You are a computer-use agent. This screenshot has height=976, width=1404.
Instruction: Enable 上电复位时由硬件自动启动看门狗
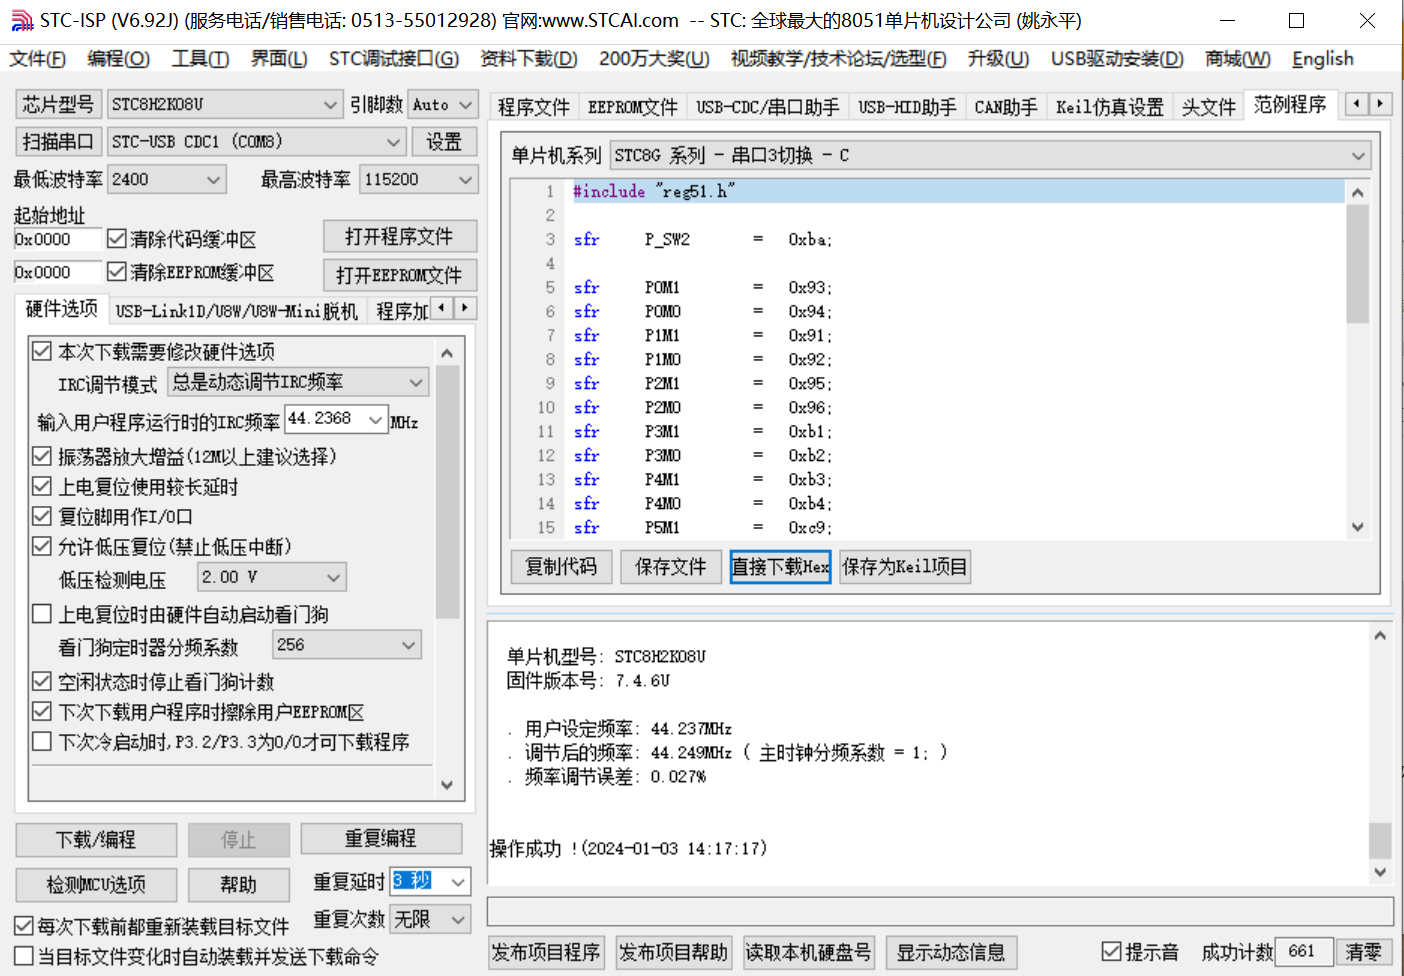tap(42, 614)
